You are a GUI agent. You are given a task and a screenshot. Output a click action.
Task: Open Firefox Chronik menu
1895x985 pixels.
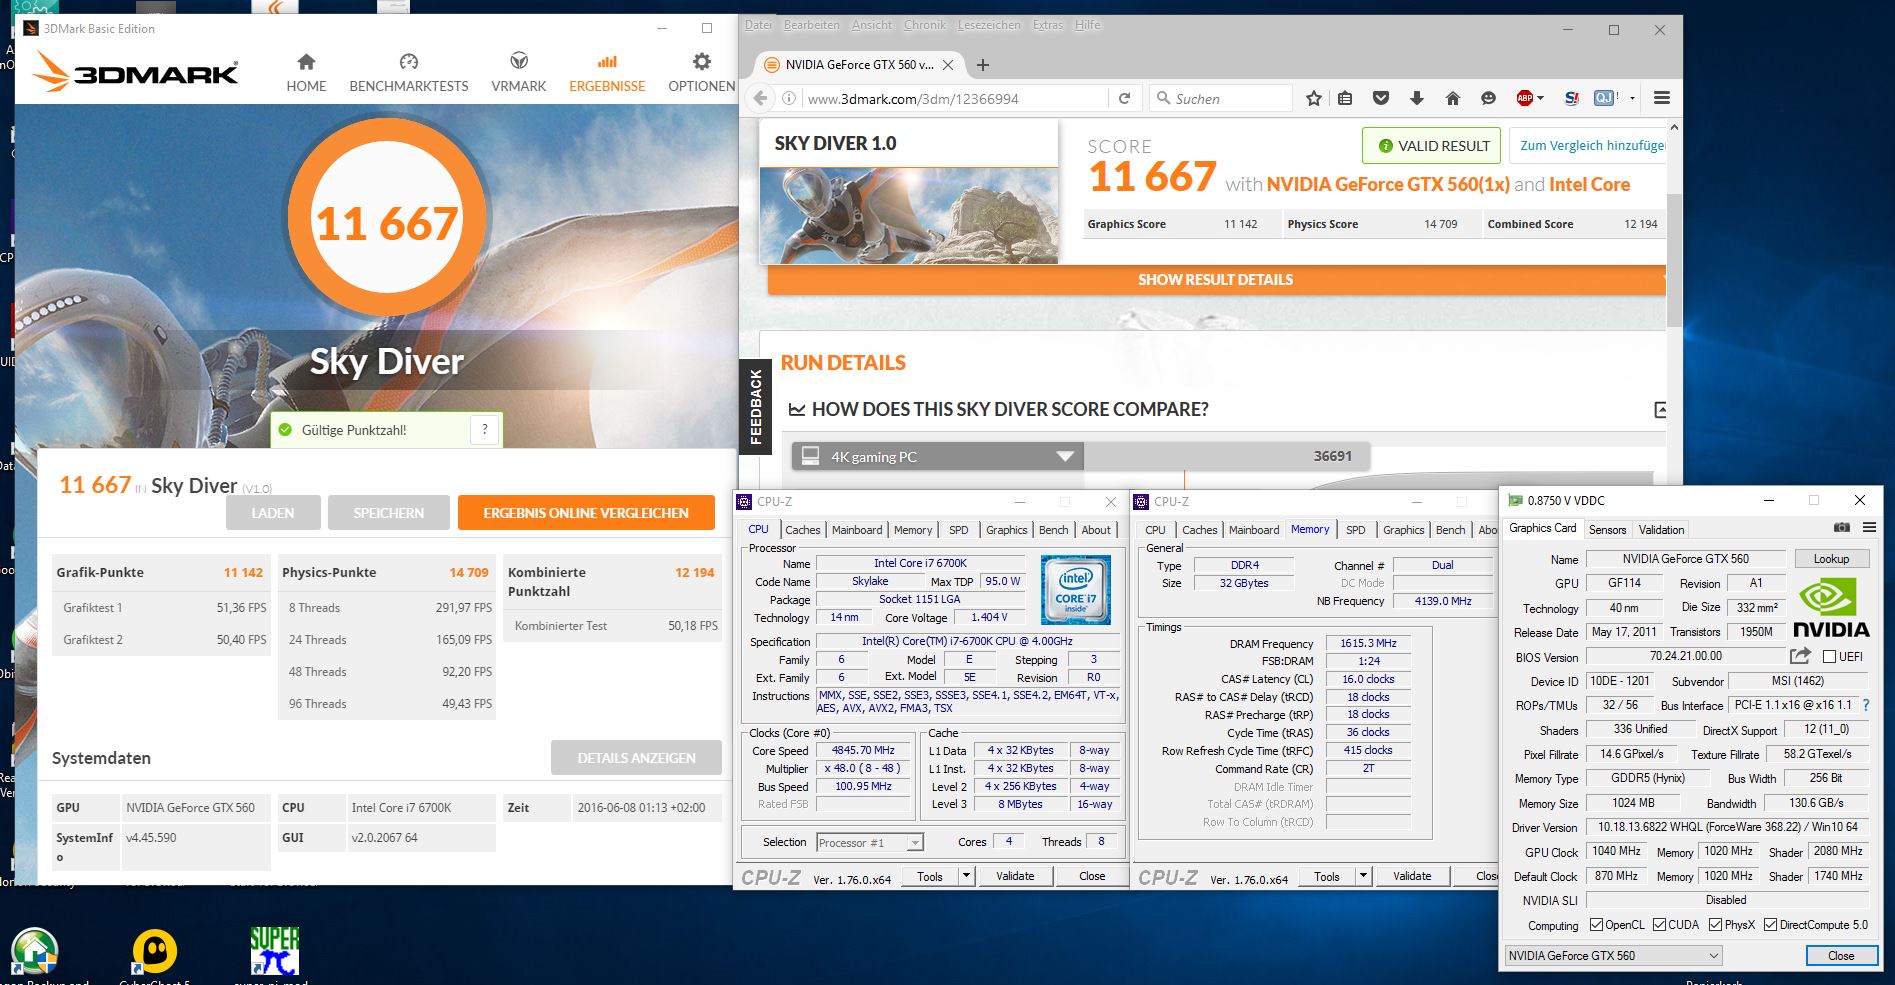click(x=924, y=25)
